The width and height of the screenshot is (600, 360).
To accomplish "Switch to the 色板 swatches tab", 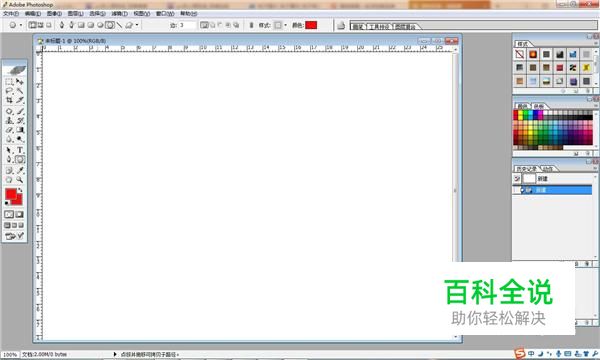I will tap(539, 106).
